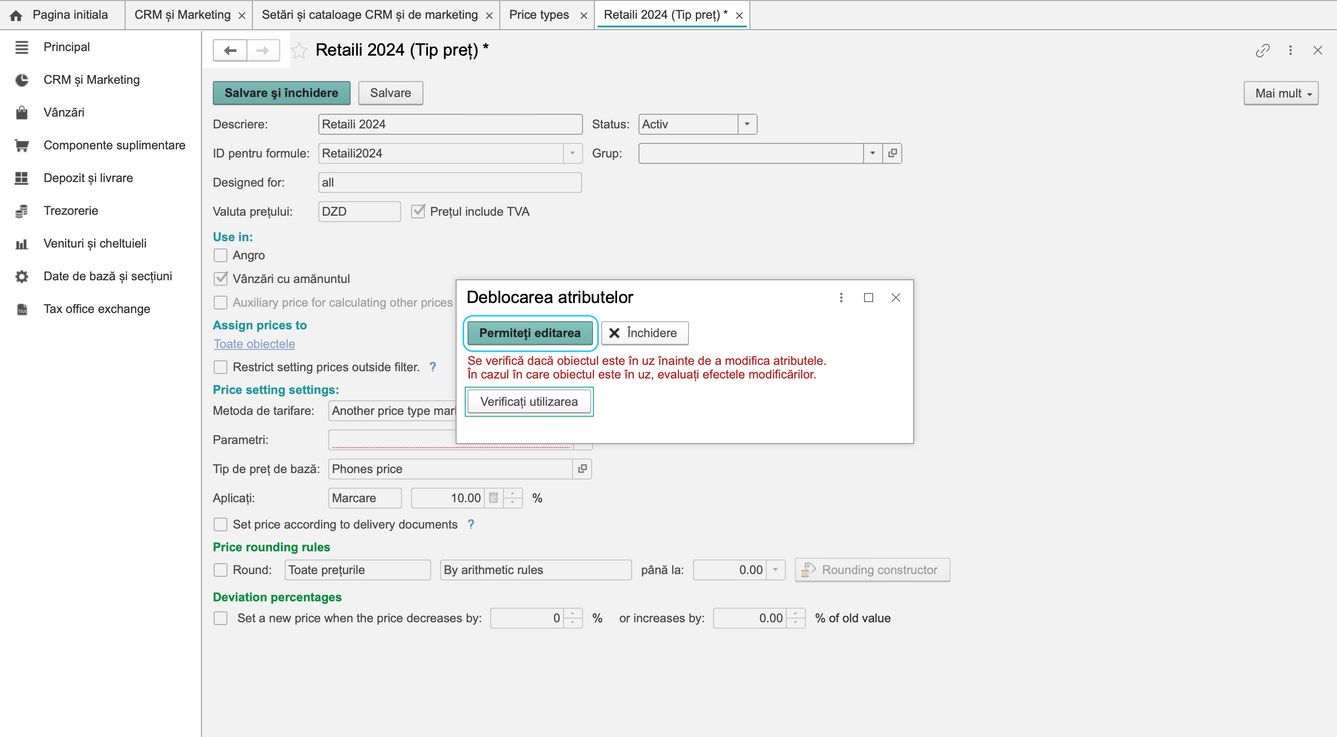Expand the până la rounding dropdown
This screenshot has width=1337, height=737.
tap(775, 570)
